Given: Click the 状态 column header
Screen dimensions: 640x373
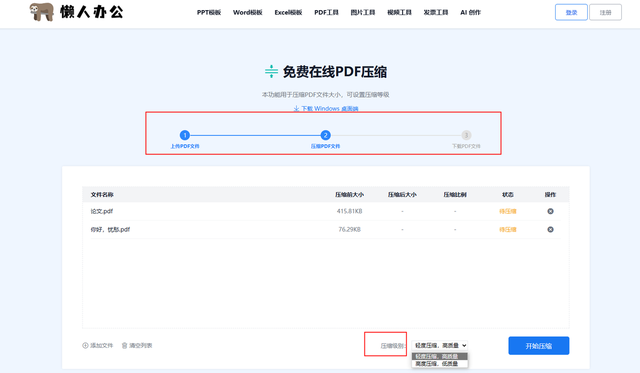Looking at the screenshot, I should pyautogui.click(x=507, y=194).
